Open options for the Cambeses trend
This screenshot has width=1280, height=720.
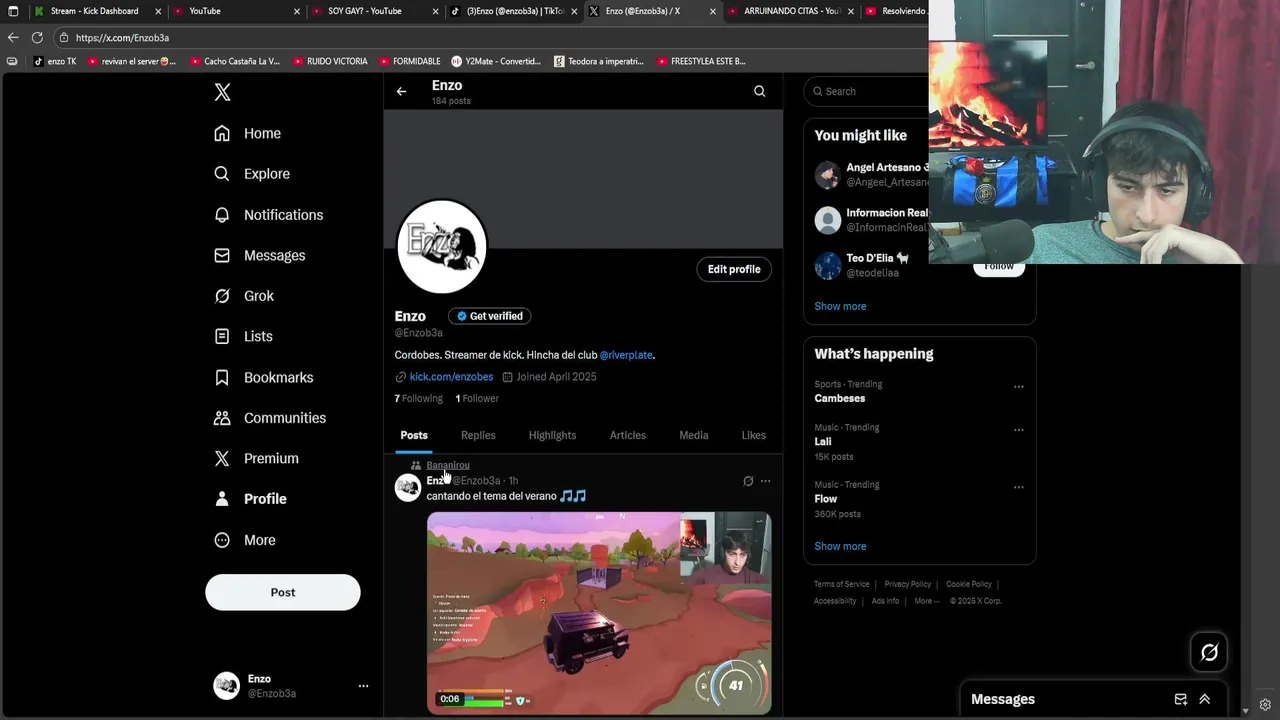coord(1018,387)
